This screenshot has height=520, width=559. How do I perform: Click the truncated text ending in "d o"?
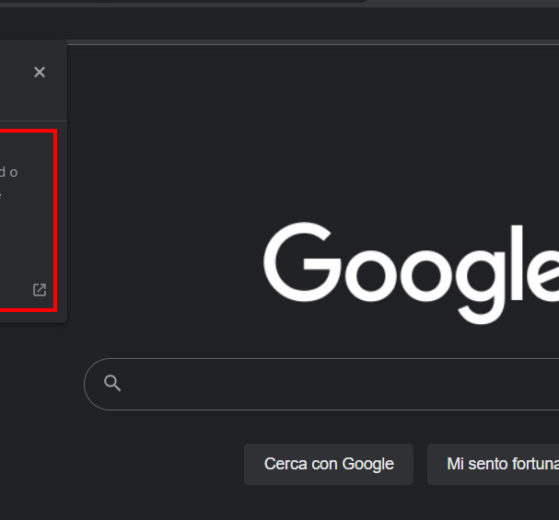pyautogui.click(x=9, y=172)
